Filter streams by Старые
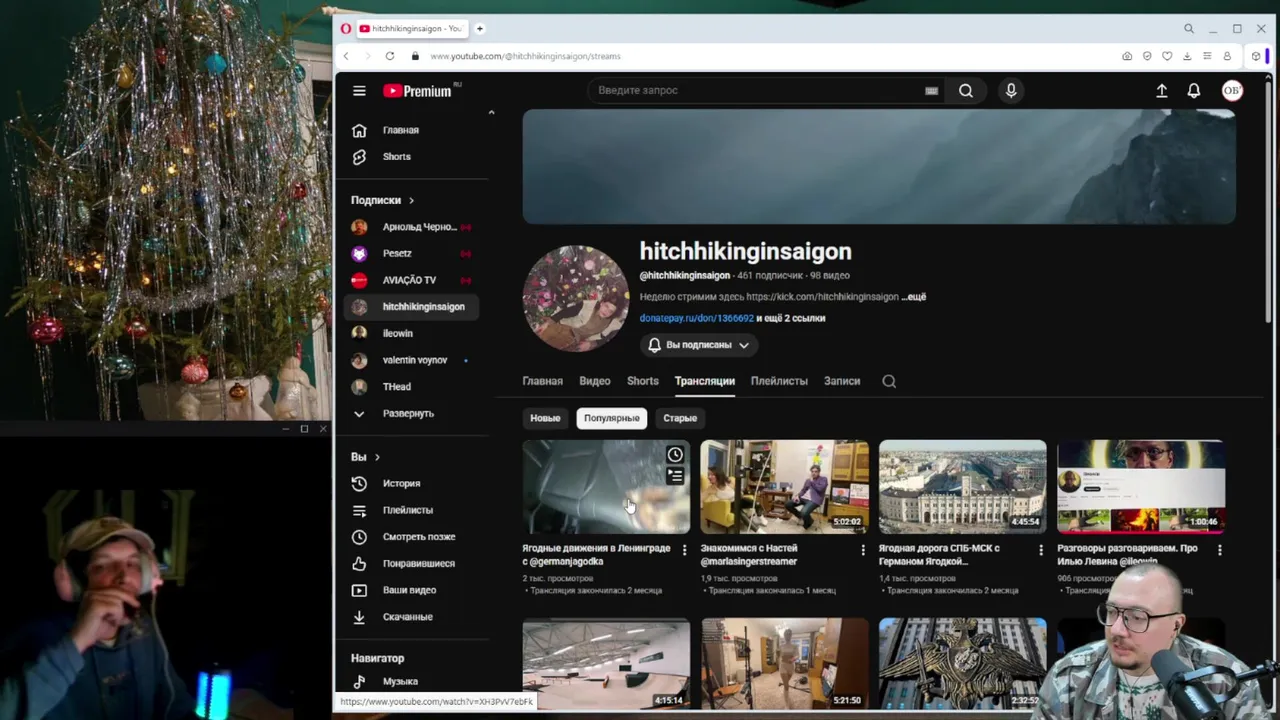Image resolution: width=1280 pixels, height=720 pixels. 680,418
